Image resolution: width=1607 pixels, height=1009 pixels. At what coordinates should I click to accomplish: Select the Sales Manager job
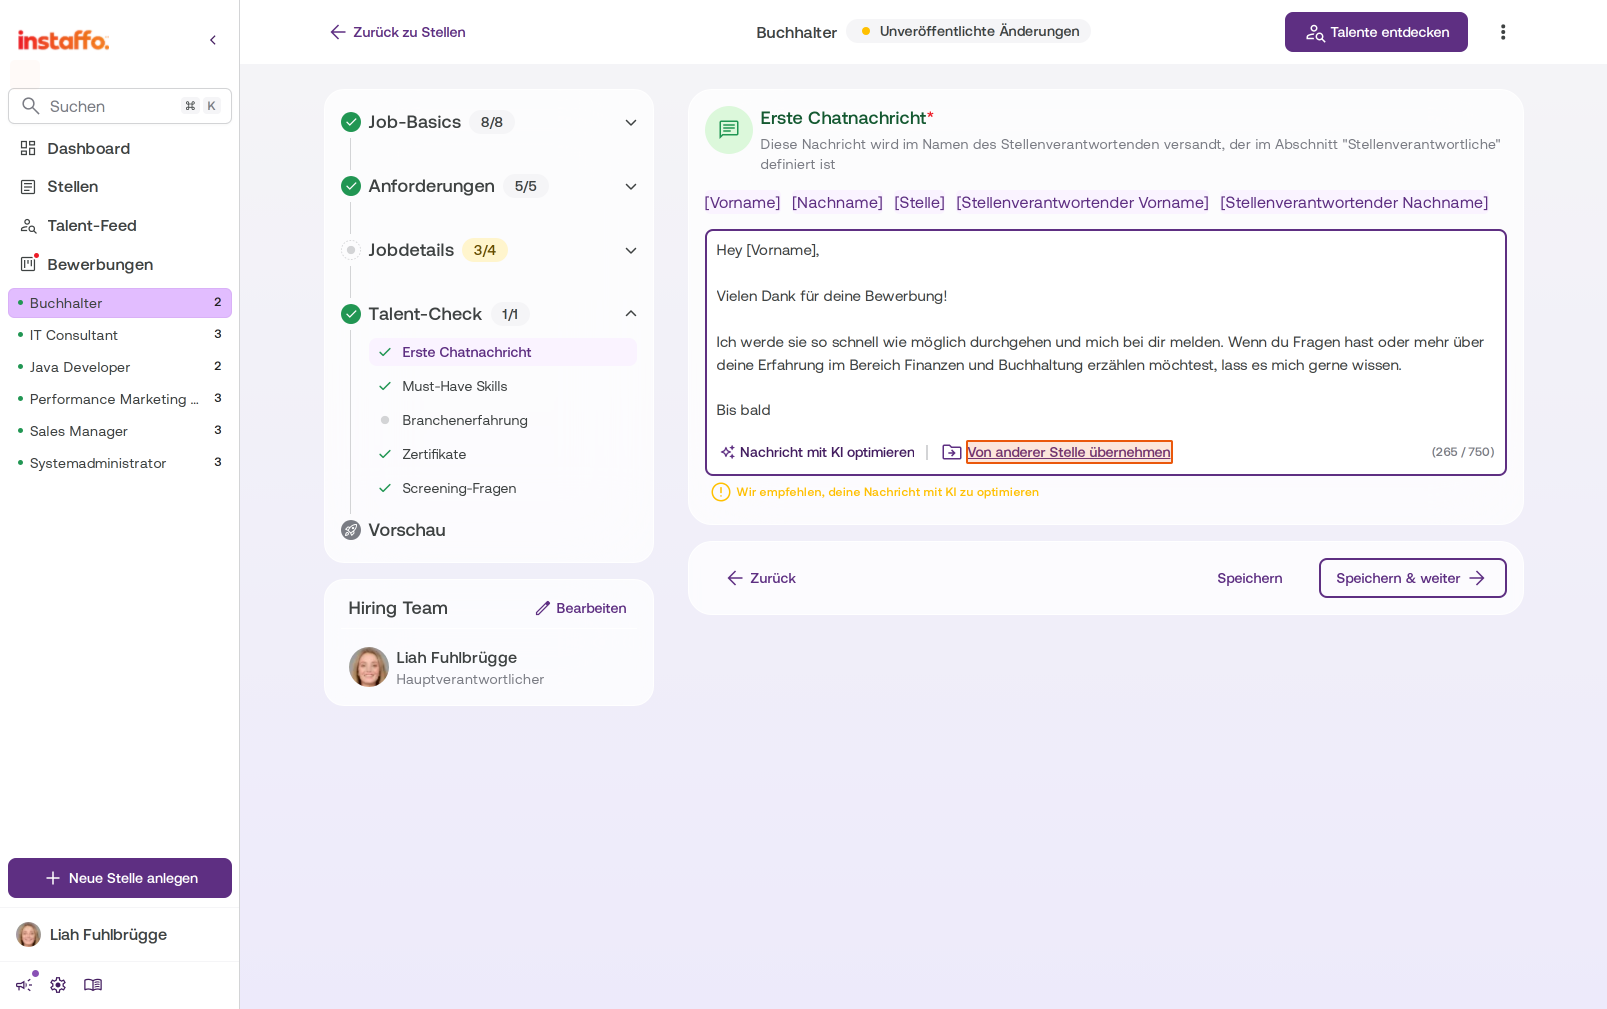(x=120, y=431)
